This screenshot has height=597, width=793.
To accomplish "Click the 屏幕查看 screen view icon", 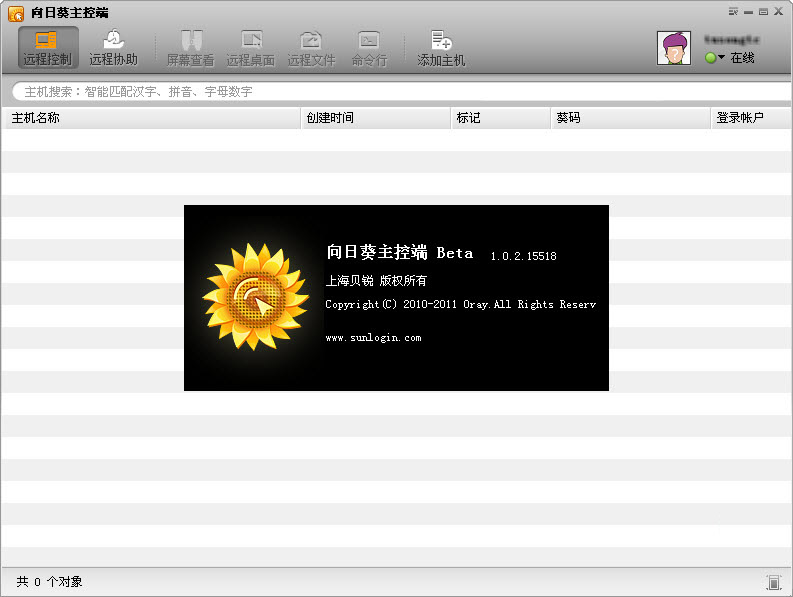I will 190,48.
